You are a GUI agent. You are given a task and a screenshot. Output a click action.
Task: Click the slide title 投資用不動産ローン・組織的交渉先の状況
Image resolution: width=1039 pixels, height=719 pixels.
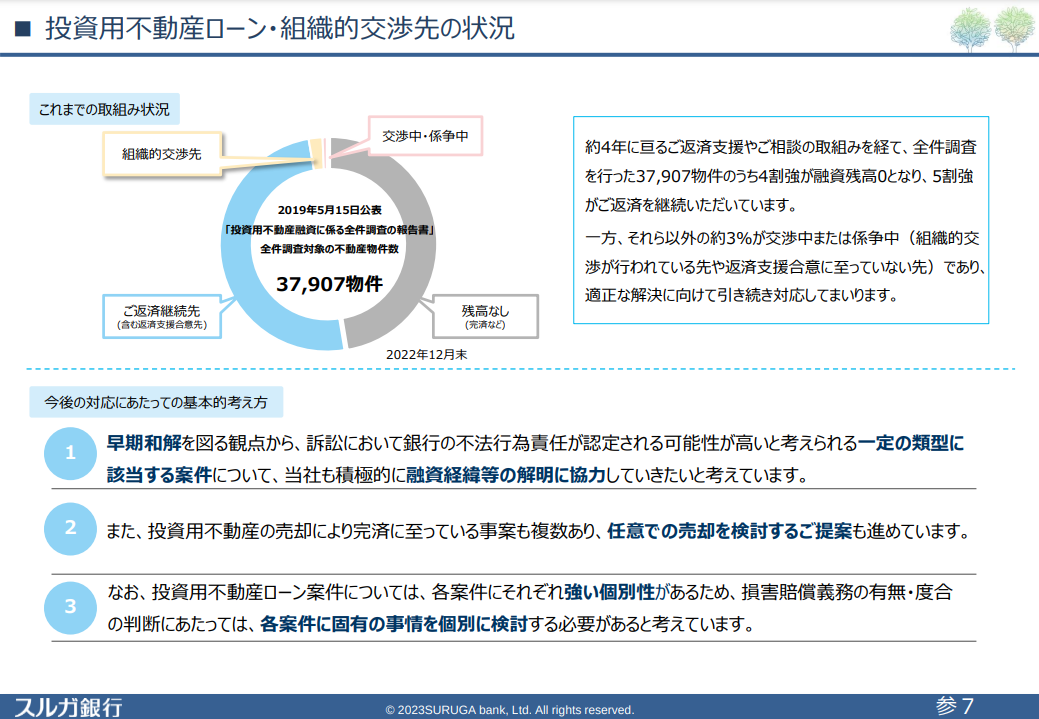(280, 28)
